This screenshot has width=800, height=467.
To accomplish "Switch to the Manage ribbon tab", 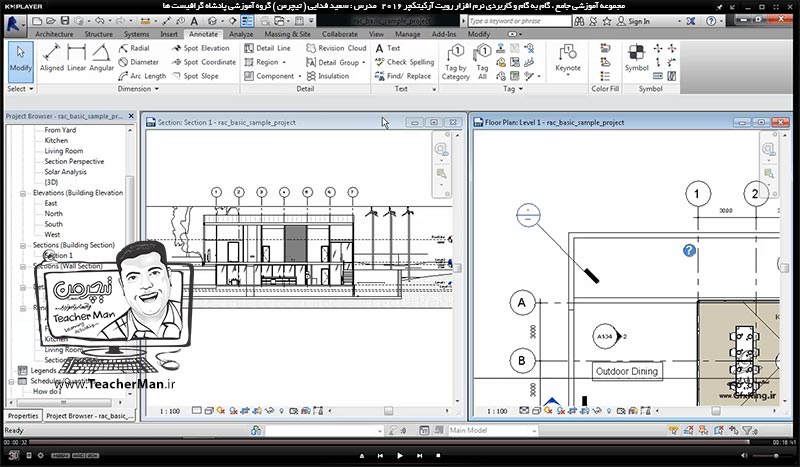I will pos(408,34).
